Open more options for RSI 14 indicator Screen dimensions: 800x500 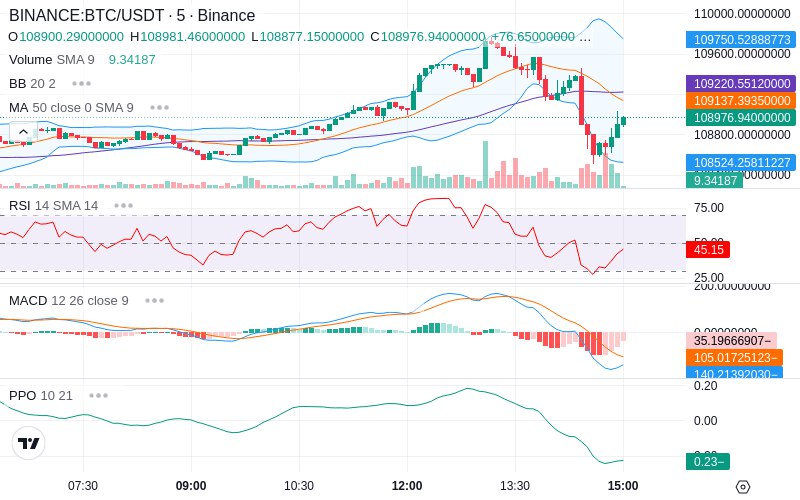123,206
